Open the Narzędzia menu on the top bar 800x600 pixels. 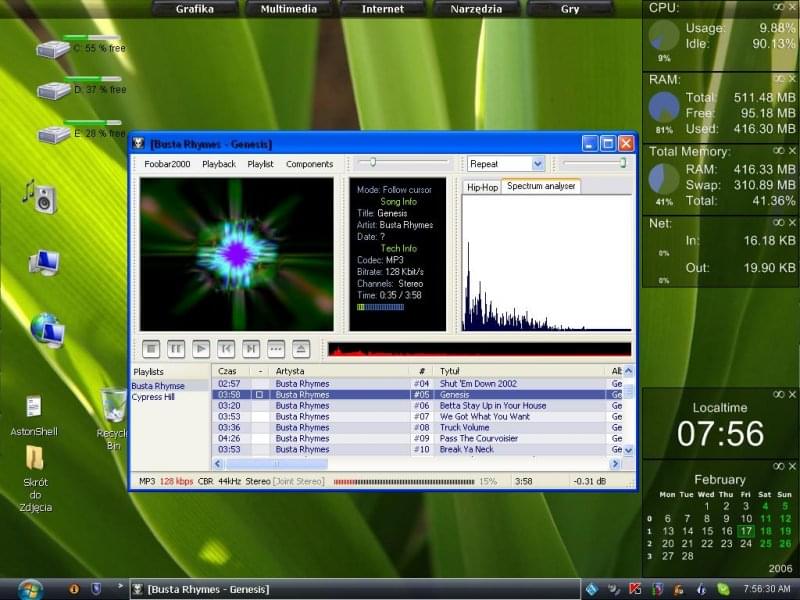[x=476, y=9]
